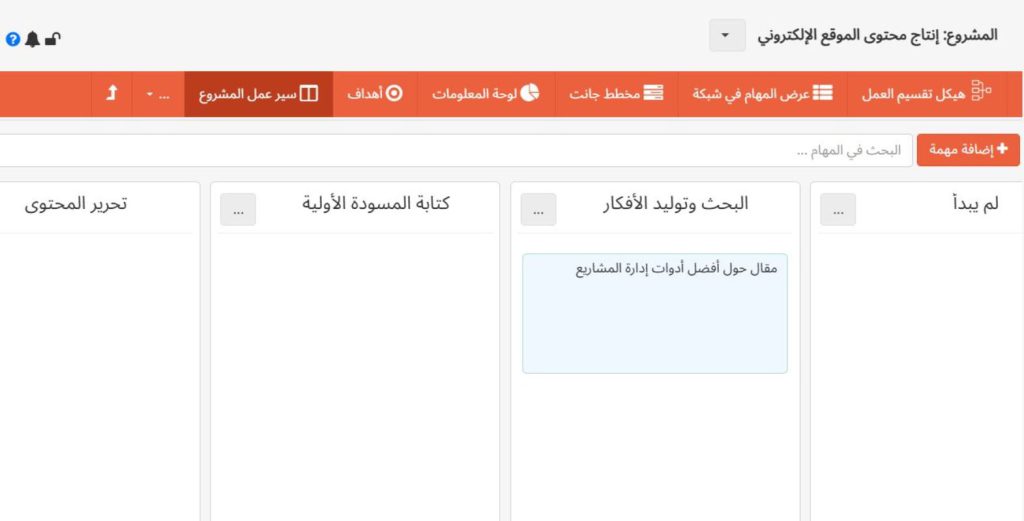This screenshot has height=521, width=1024.
Task: Focus the البحث في المهام search field
Action: click(x=454, y=151)
